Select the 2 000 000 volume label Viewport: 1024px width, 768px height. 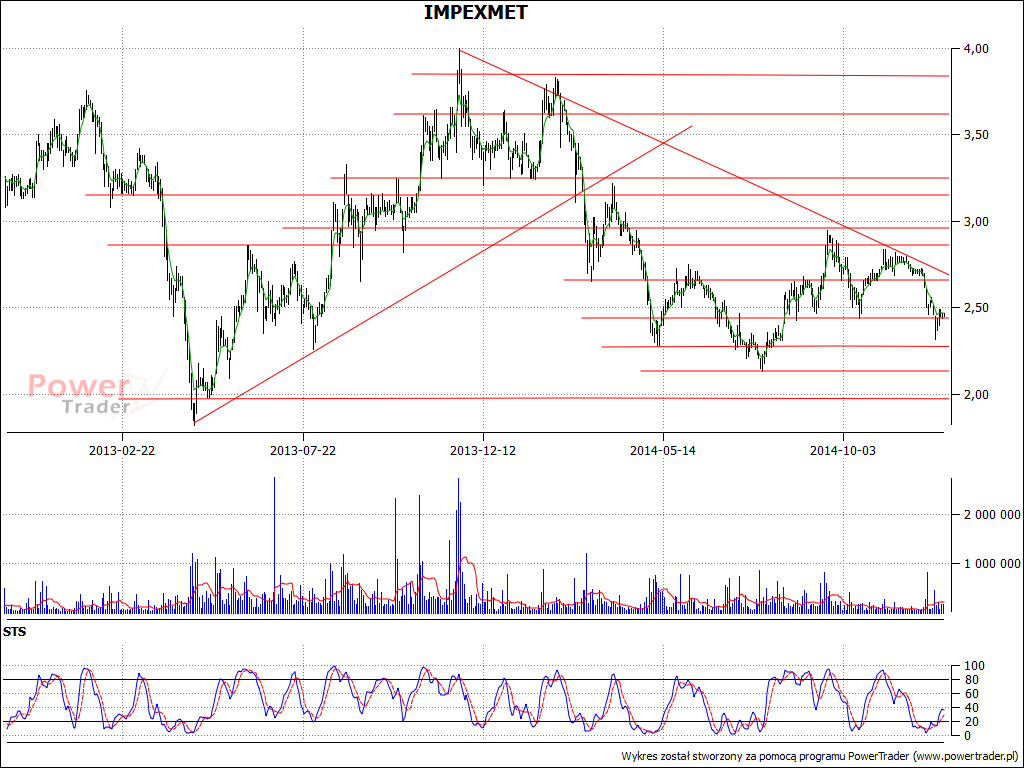[x=990, y=515]
